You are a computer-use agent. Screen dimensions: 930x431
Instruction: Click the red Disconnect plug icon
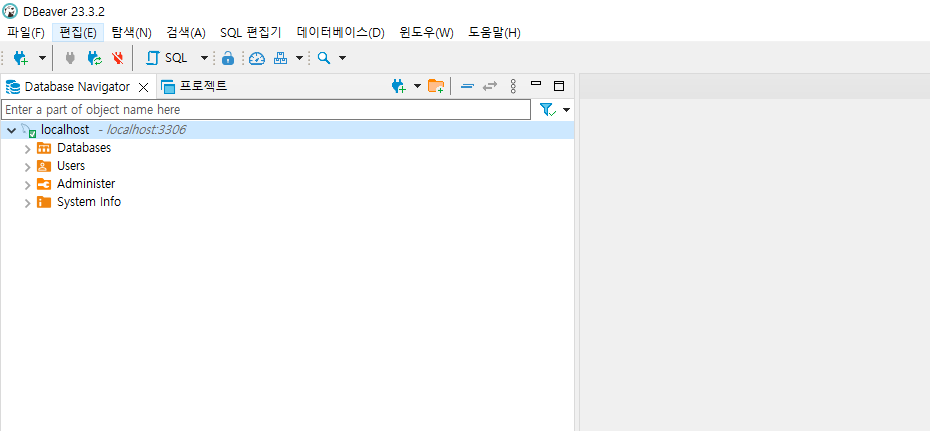point(117,58)
